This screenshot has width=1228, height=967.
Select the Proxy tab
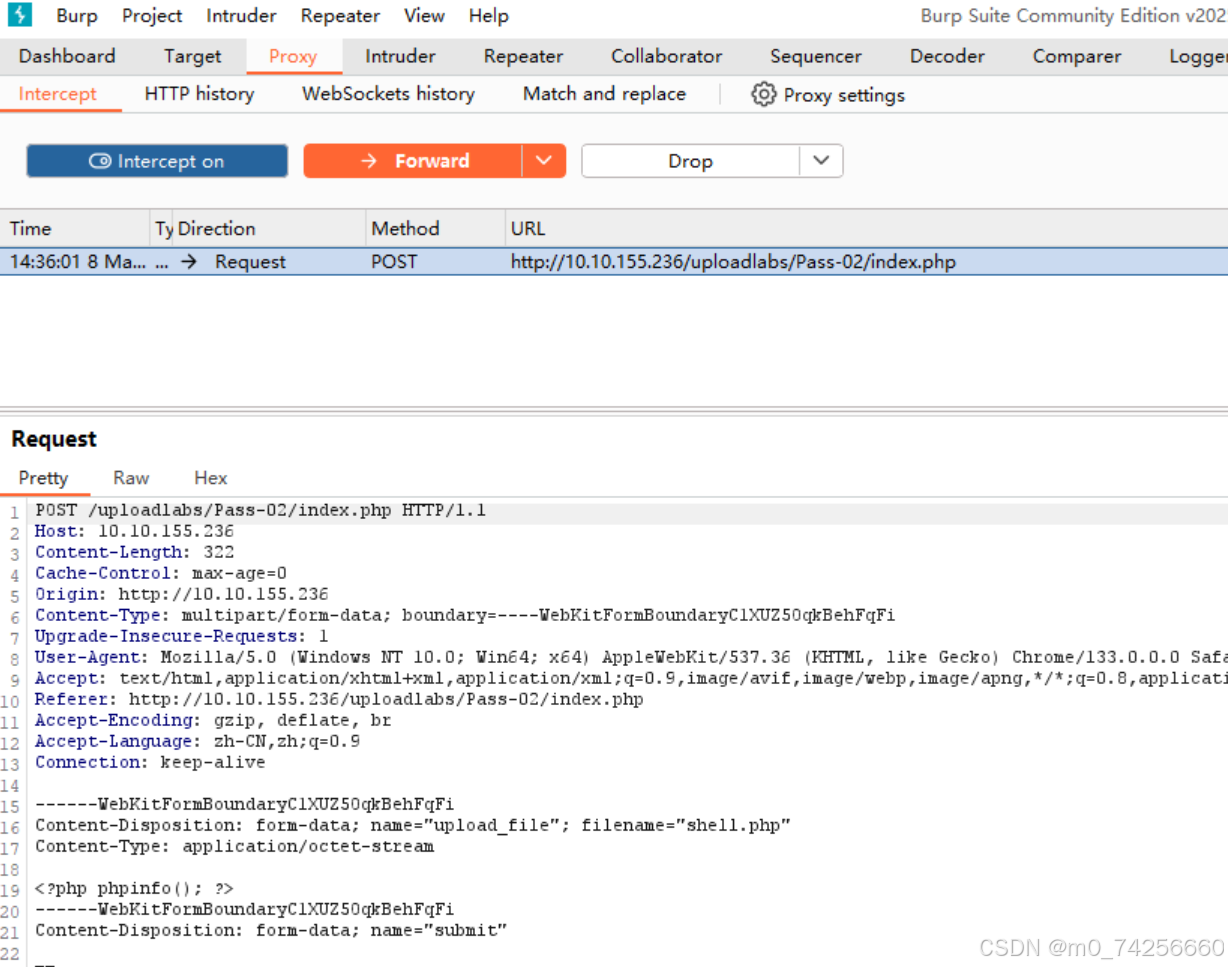(293, 56)
